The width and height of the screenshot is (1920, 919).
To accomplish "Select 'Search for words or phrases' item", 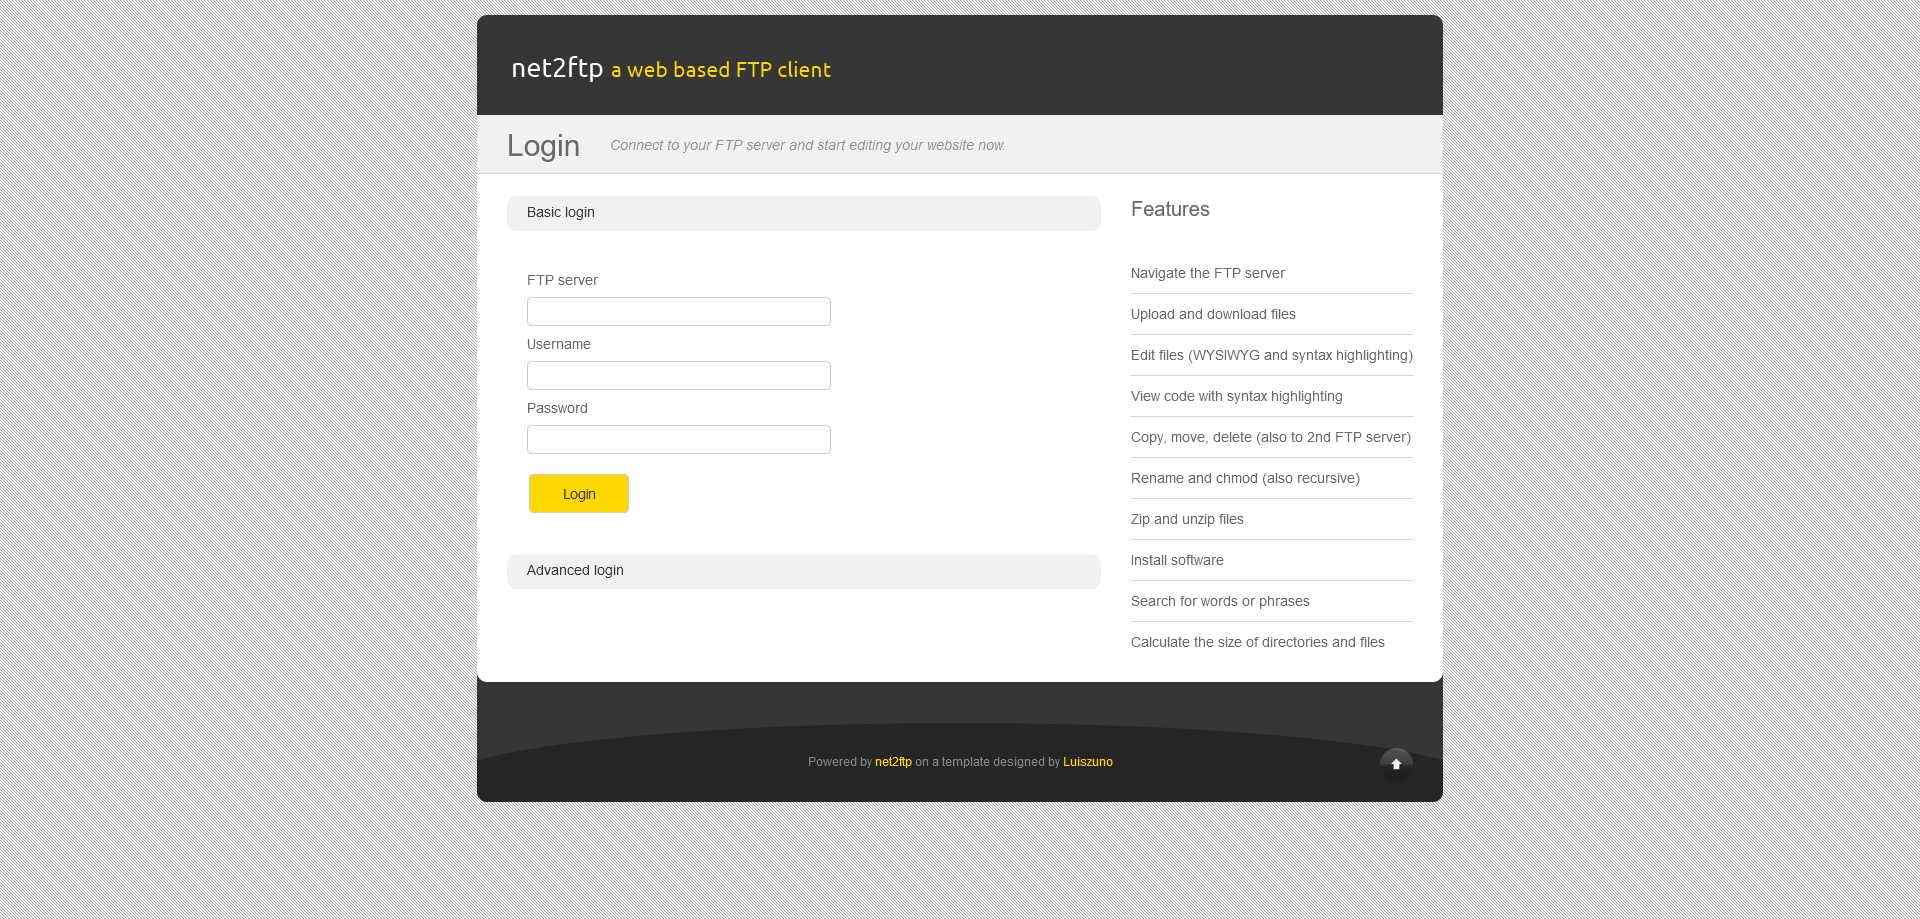I will pyautogui.click(x=1220, y=601).
